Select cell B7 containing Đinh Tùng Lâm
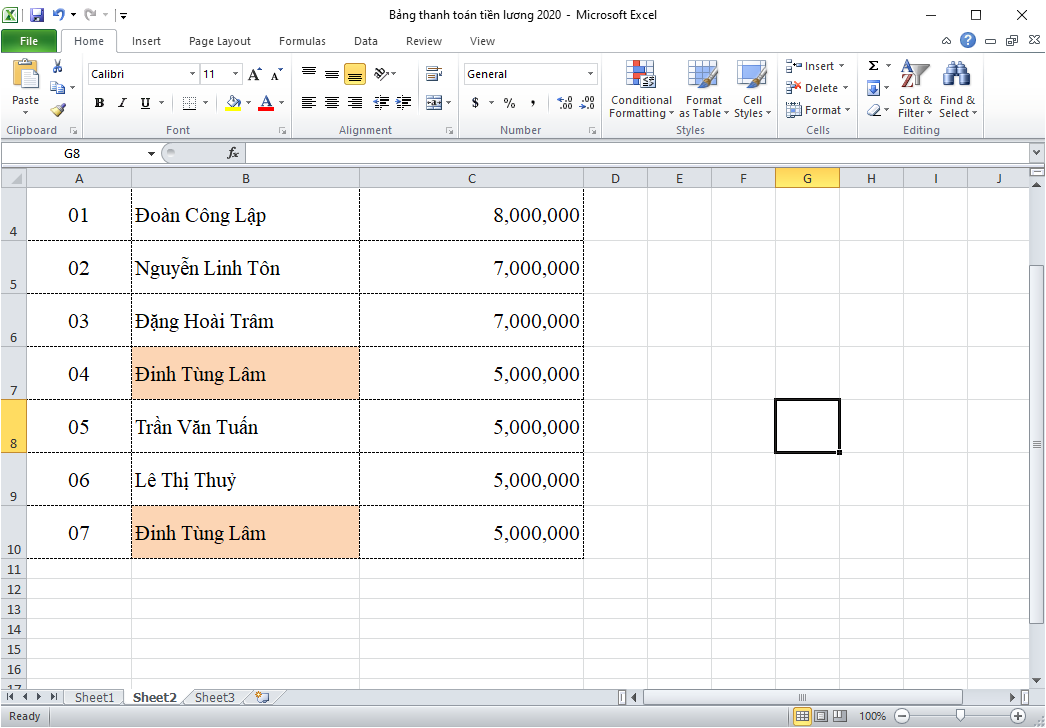1046x728 pixels. coord(245,373)
